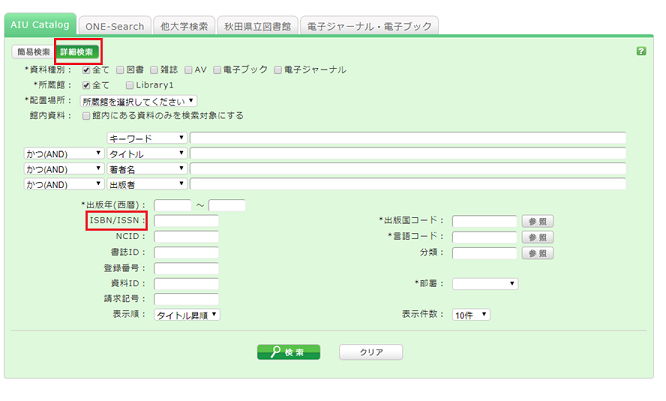This screenshot has width=666, height=401.
Task: Open the 他大学検索 tab
Action: (184, 25)
